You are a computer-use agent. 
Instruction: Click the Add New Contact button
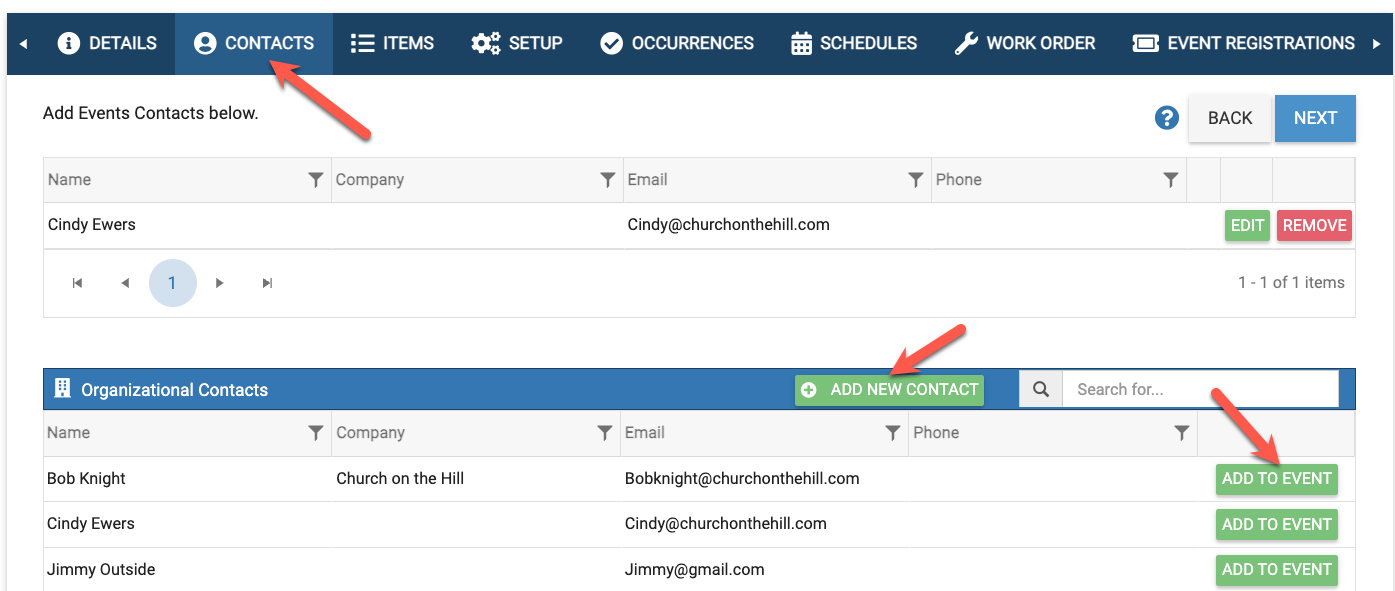tap(889, 390)
